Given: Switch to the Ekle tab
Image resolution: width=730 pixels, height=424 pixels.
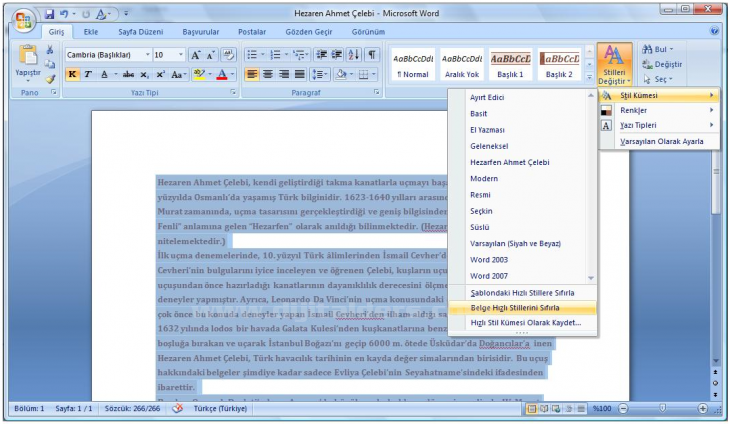Looking at the screenshot, I should coord(91,32).
